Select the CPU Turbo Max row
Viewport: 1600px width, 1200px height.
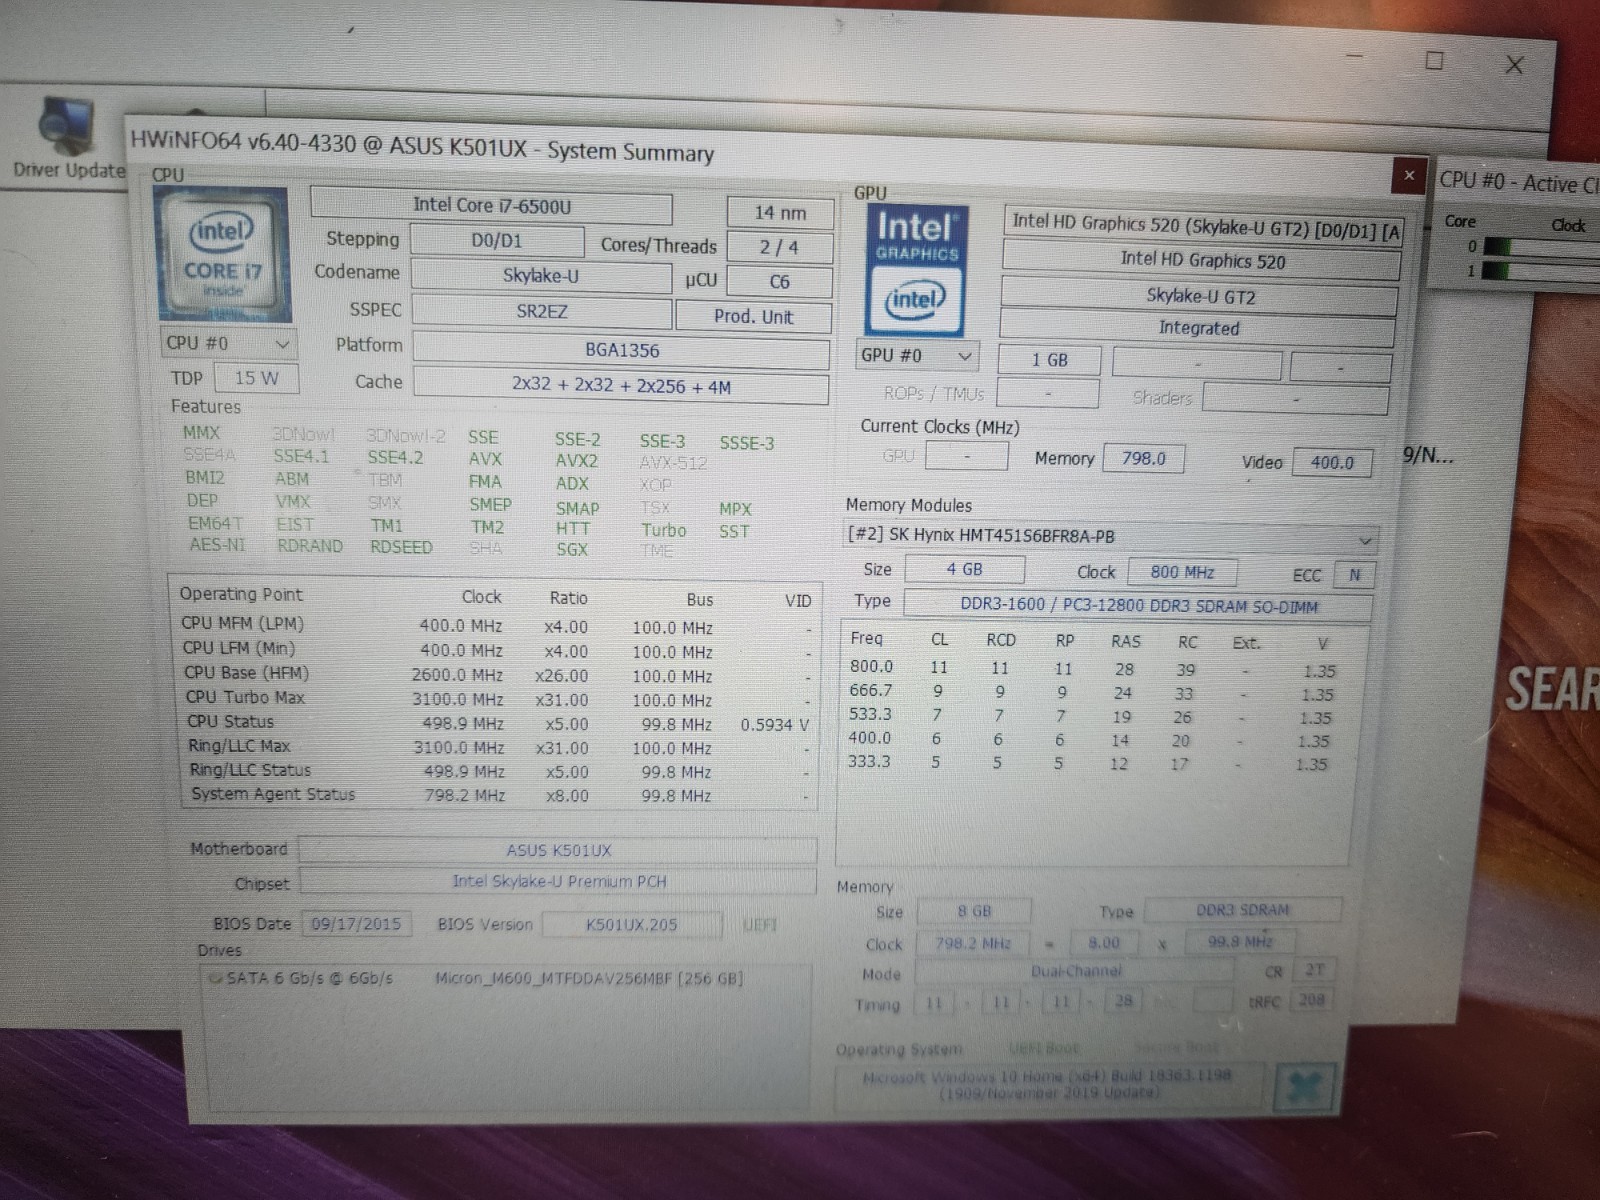point(496,699)
